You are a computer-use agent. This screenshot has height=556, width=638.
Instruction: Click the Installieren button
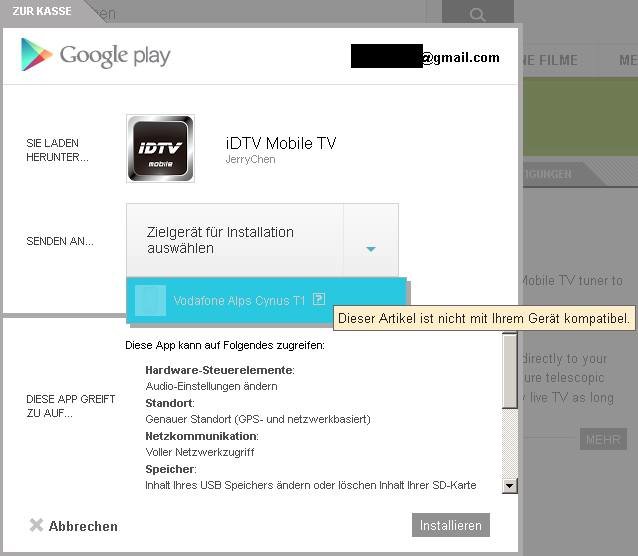coord(450,525)
